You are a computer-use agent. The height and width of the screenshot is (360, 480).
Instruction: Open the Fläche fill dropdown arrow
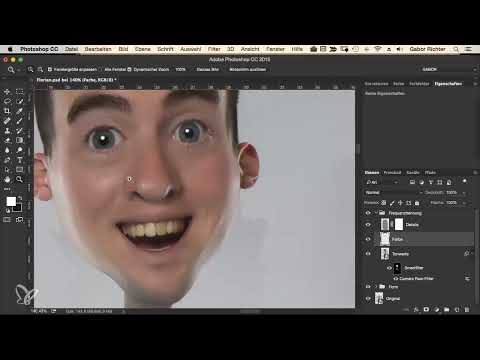(464, 203)
